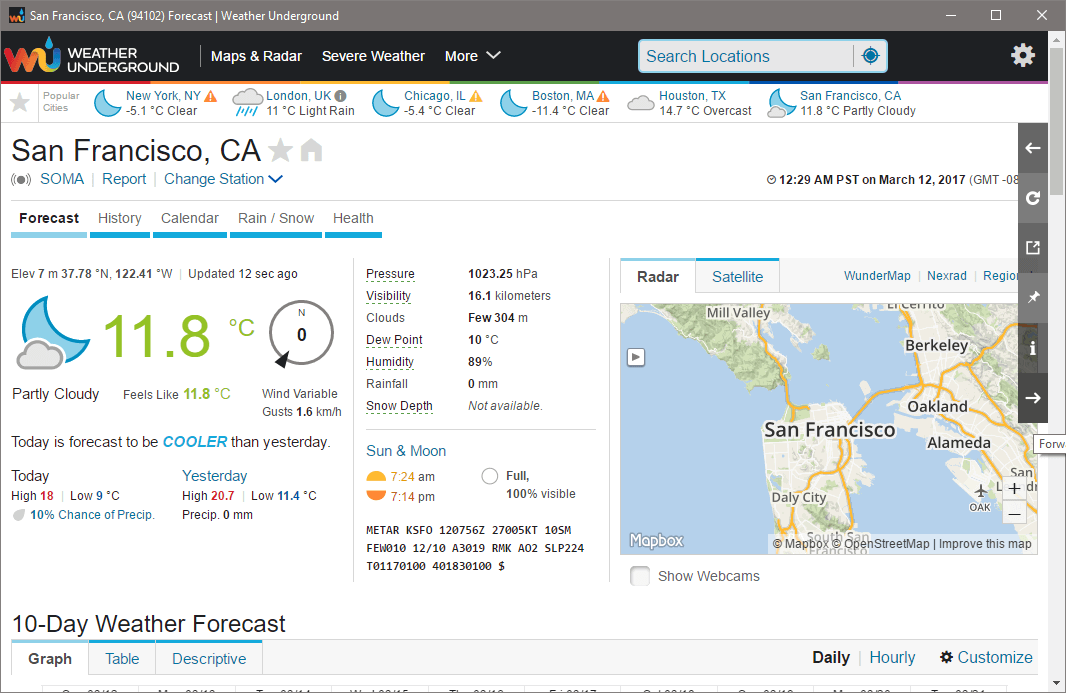Screen dimensions: 1066x693
Task: Click London rain cloud icon
Action: pos(247,103)
